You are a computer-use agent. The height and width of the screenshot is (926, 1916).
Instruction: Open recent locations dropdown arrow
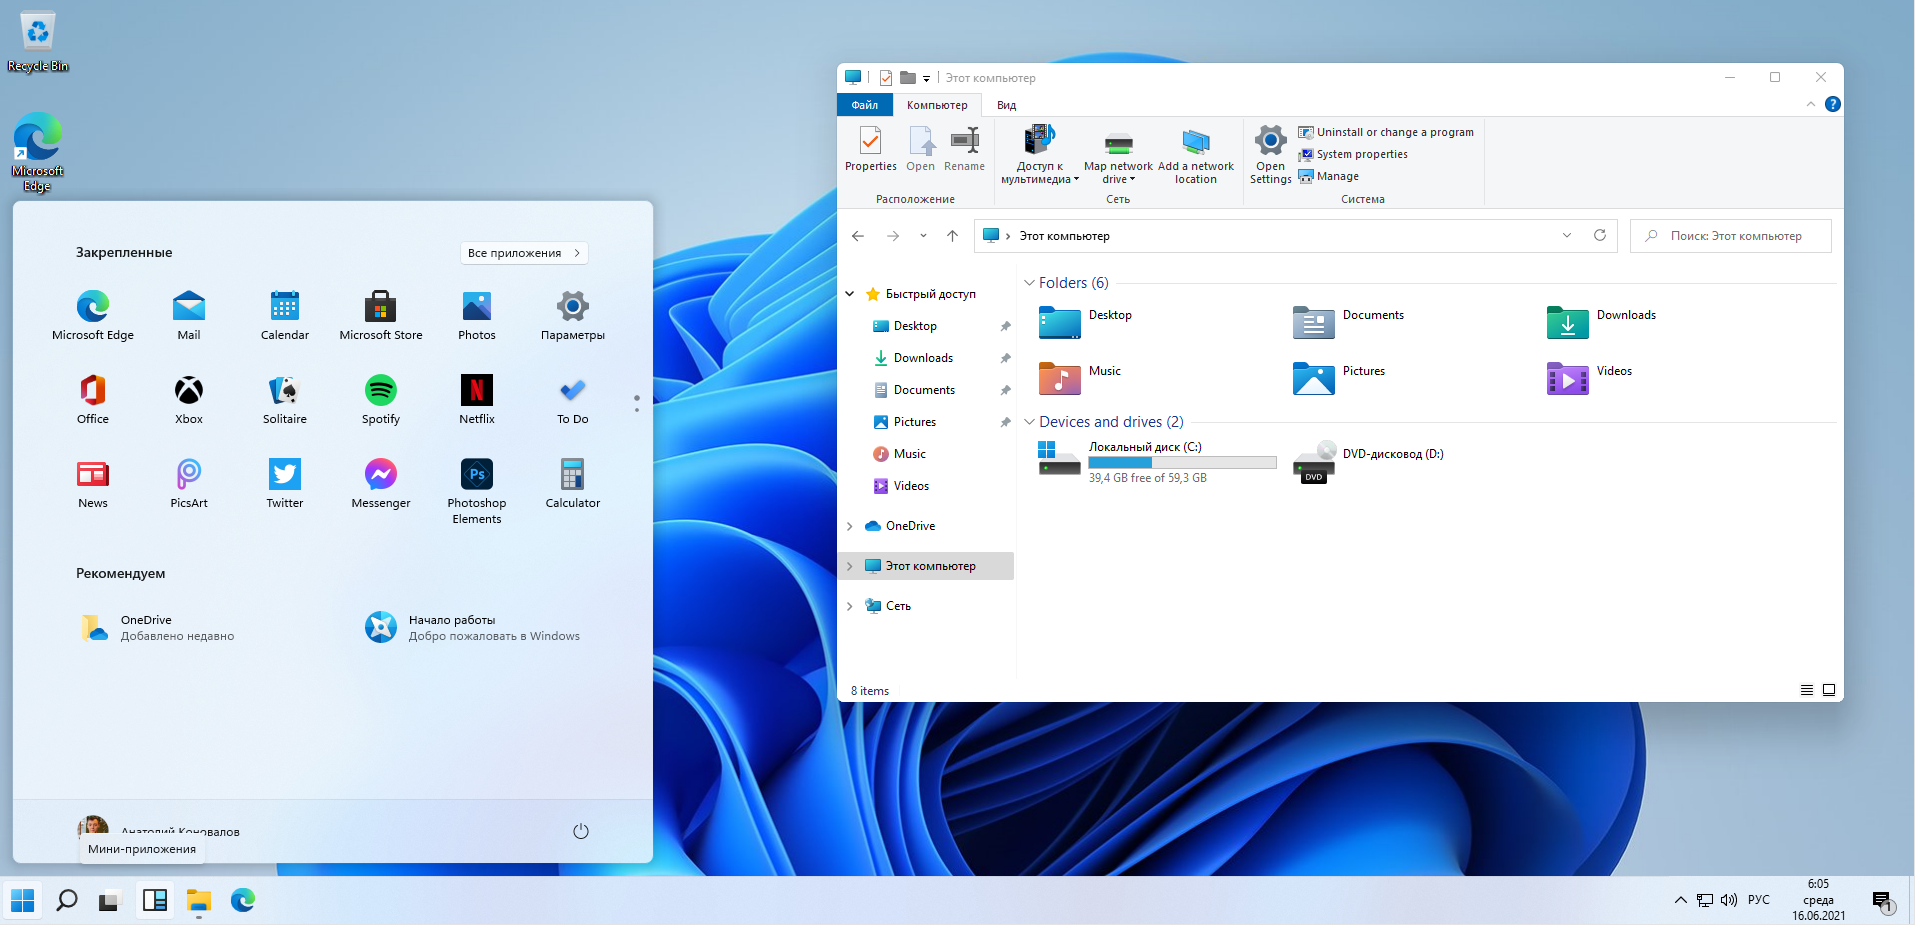click(x=923, y=236)
